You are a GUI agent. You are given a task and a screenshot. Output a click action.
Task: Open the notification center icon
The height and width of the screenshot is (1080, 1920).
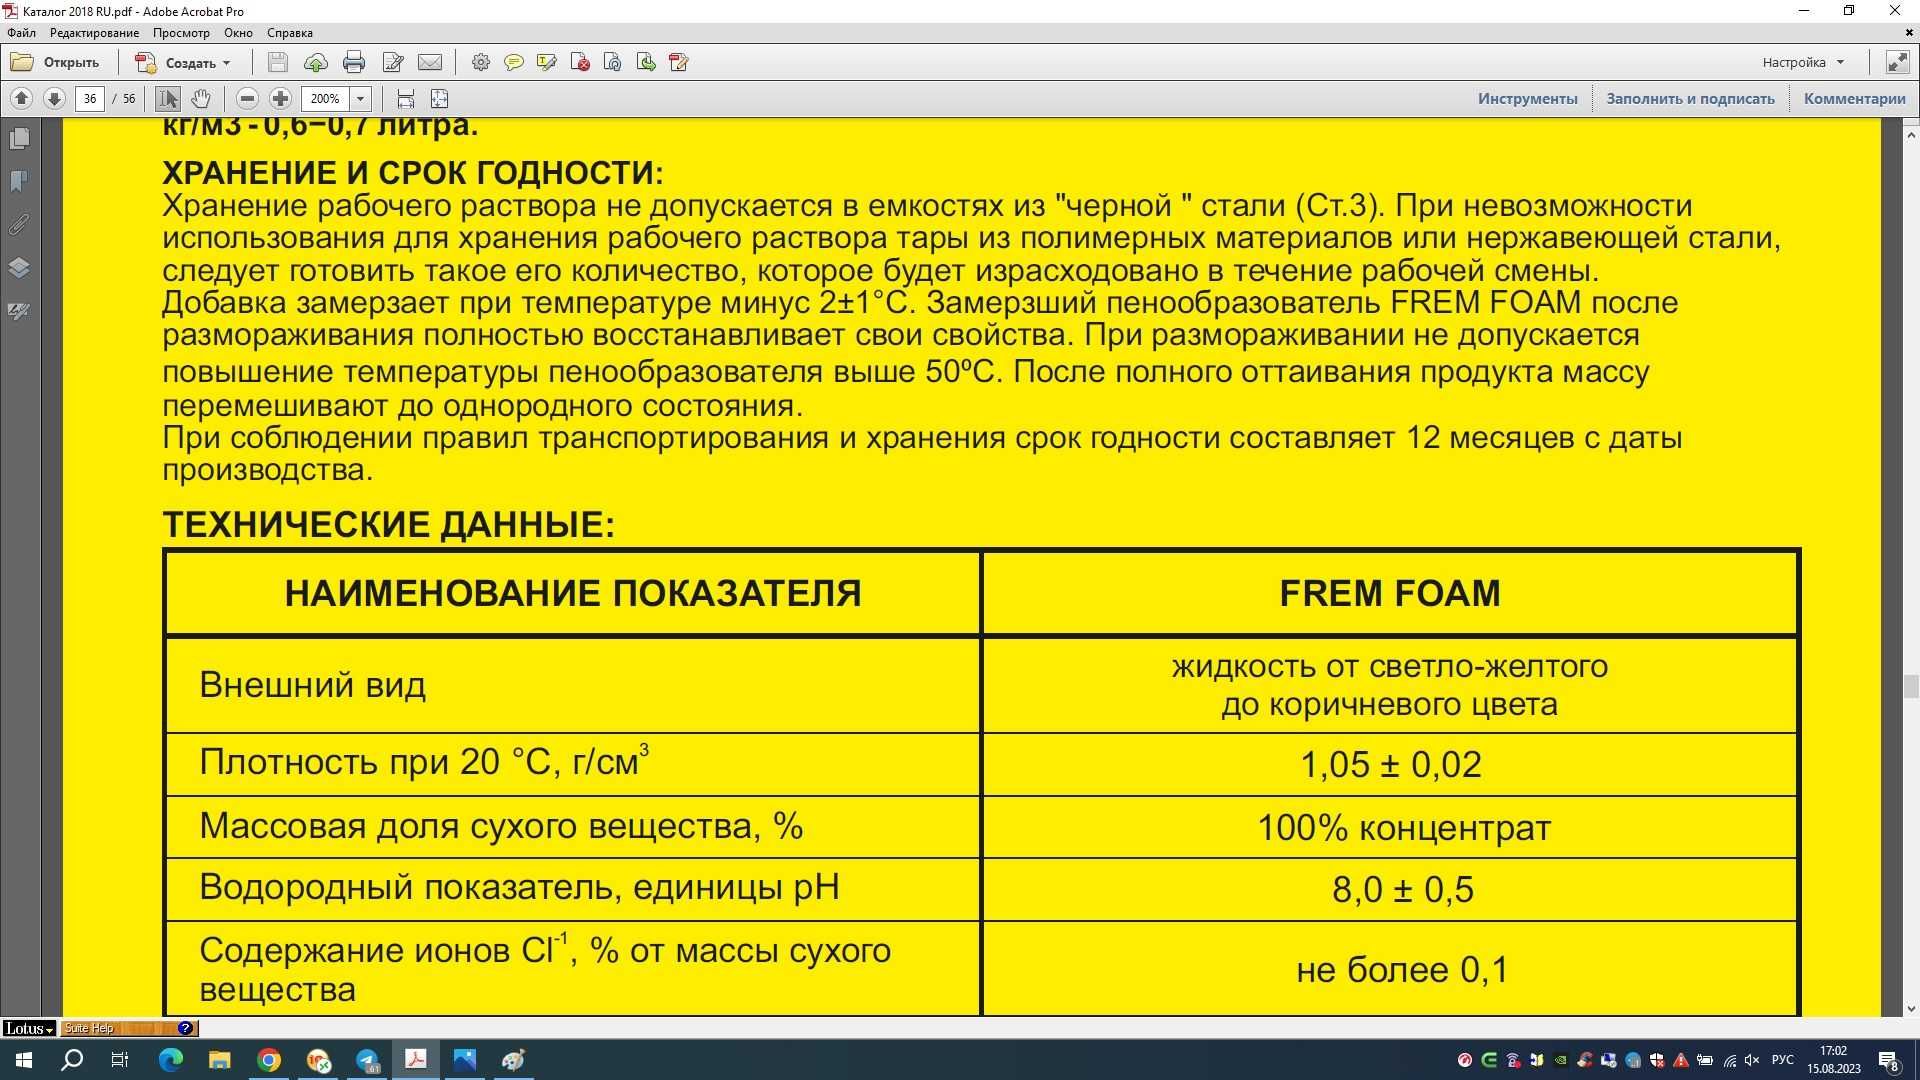point(1888,1060)
